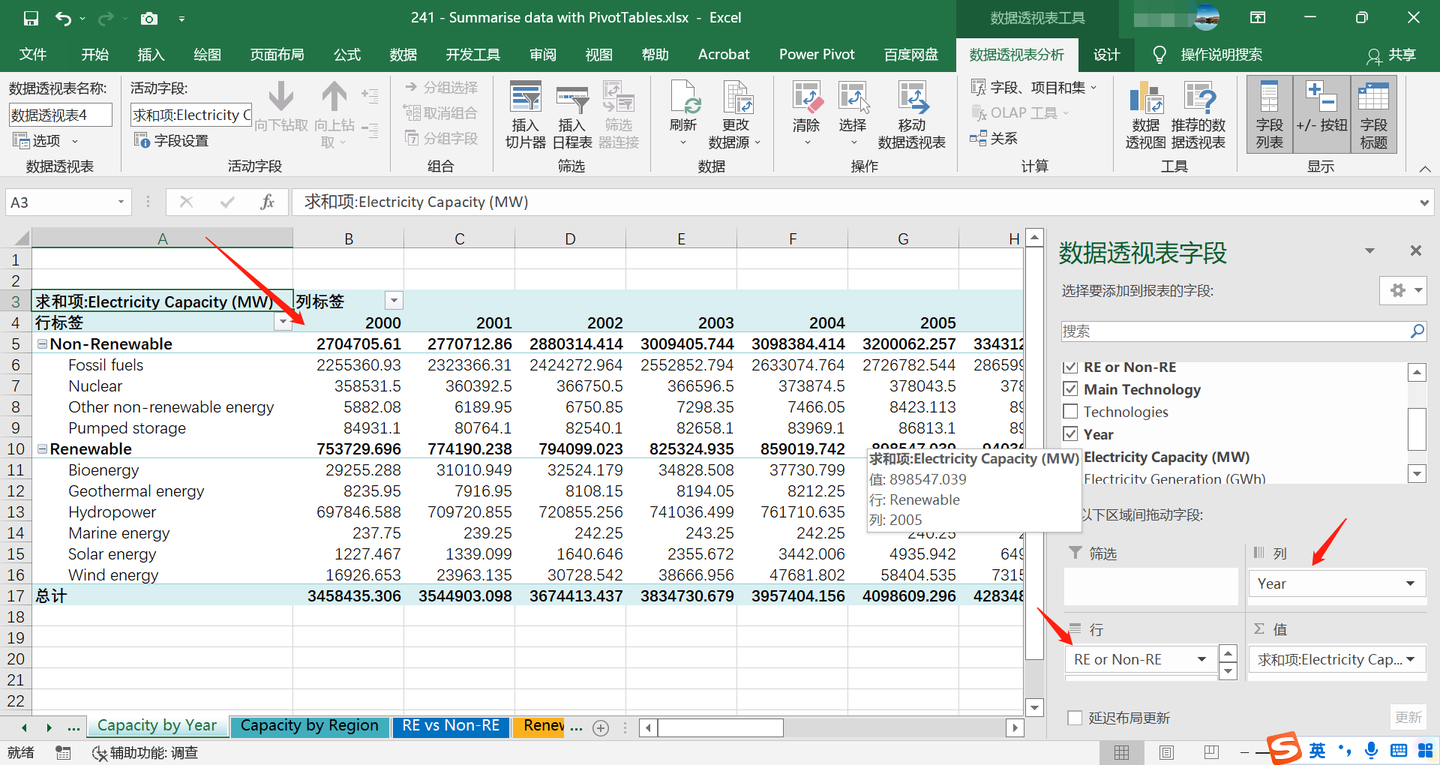Click the worksheet vertical scroll-down arrow

[1034, 706]
